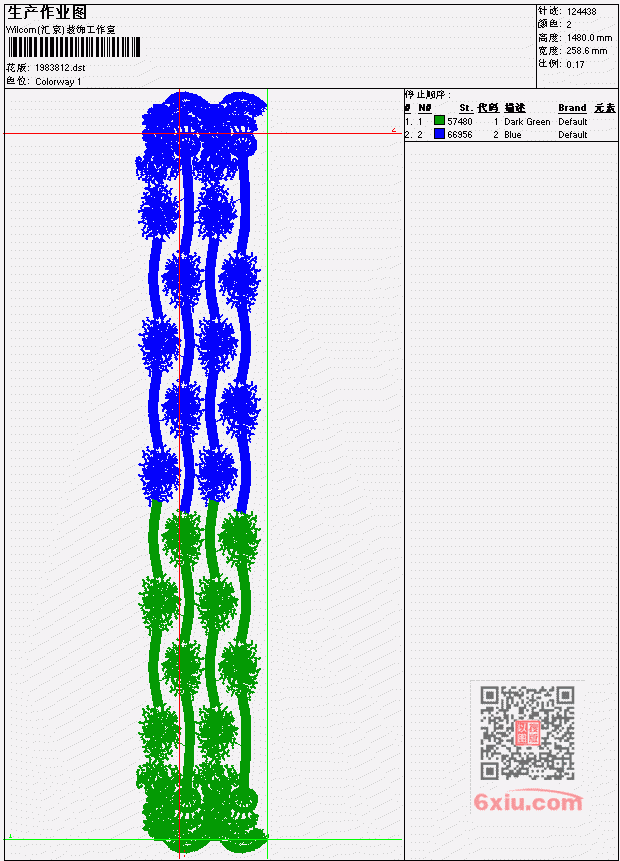The height and width of the screenshot is (861, 620).
Task: Click the blue color swatch in stop list
Action: [x=439, y=134]
